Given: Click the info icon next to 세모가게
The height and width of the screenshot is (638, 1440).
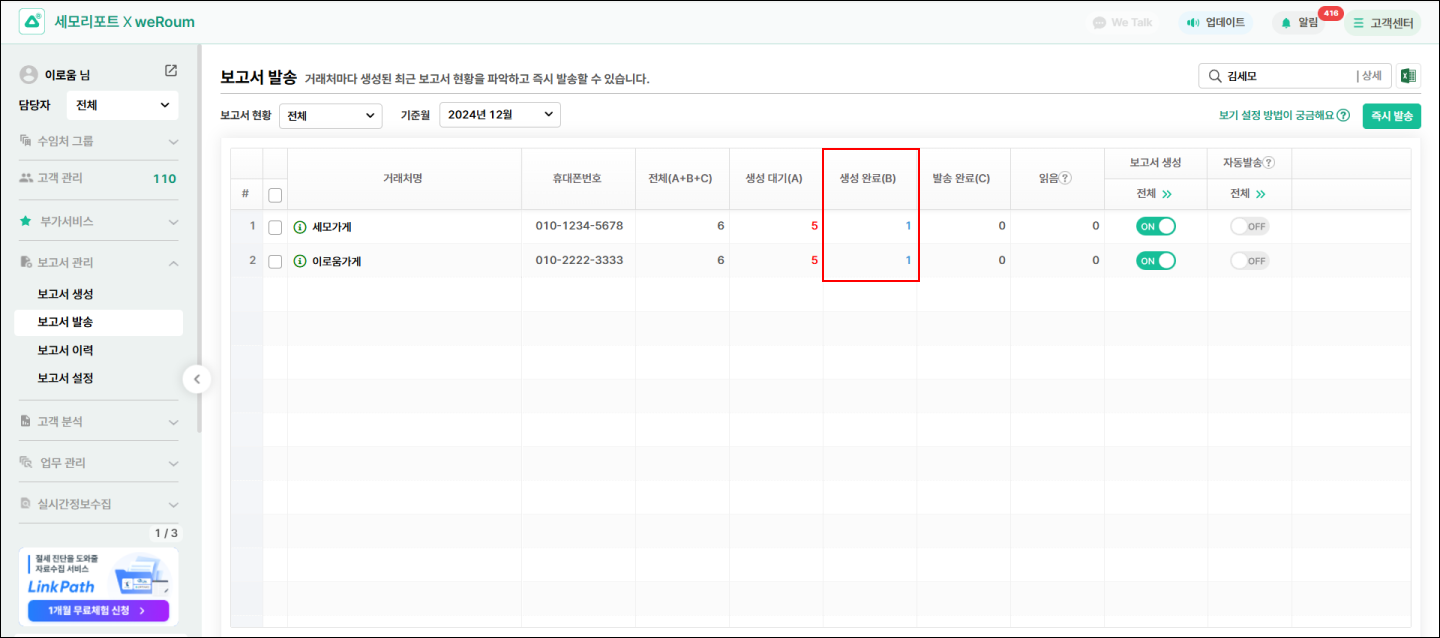Looking at the screenshot, I should pos(299,227).
